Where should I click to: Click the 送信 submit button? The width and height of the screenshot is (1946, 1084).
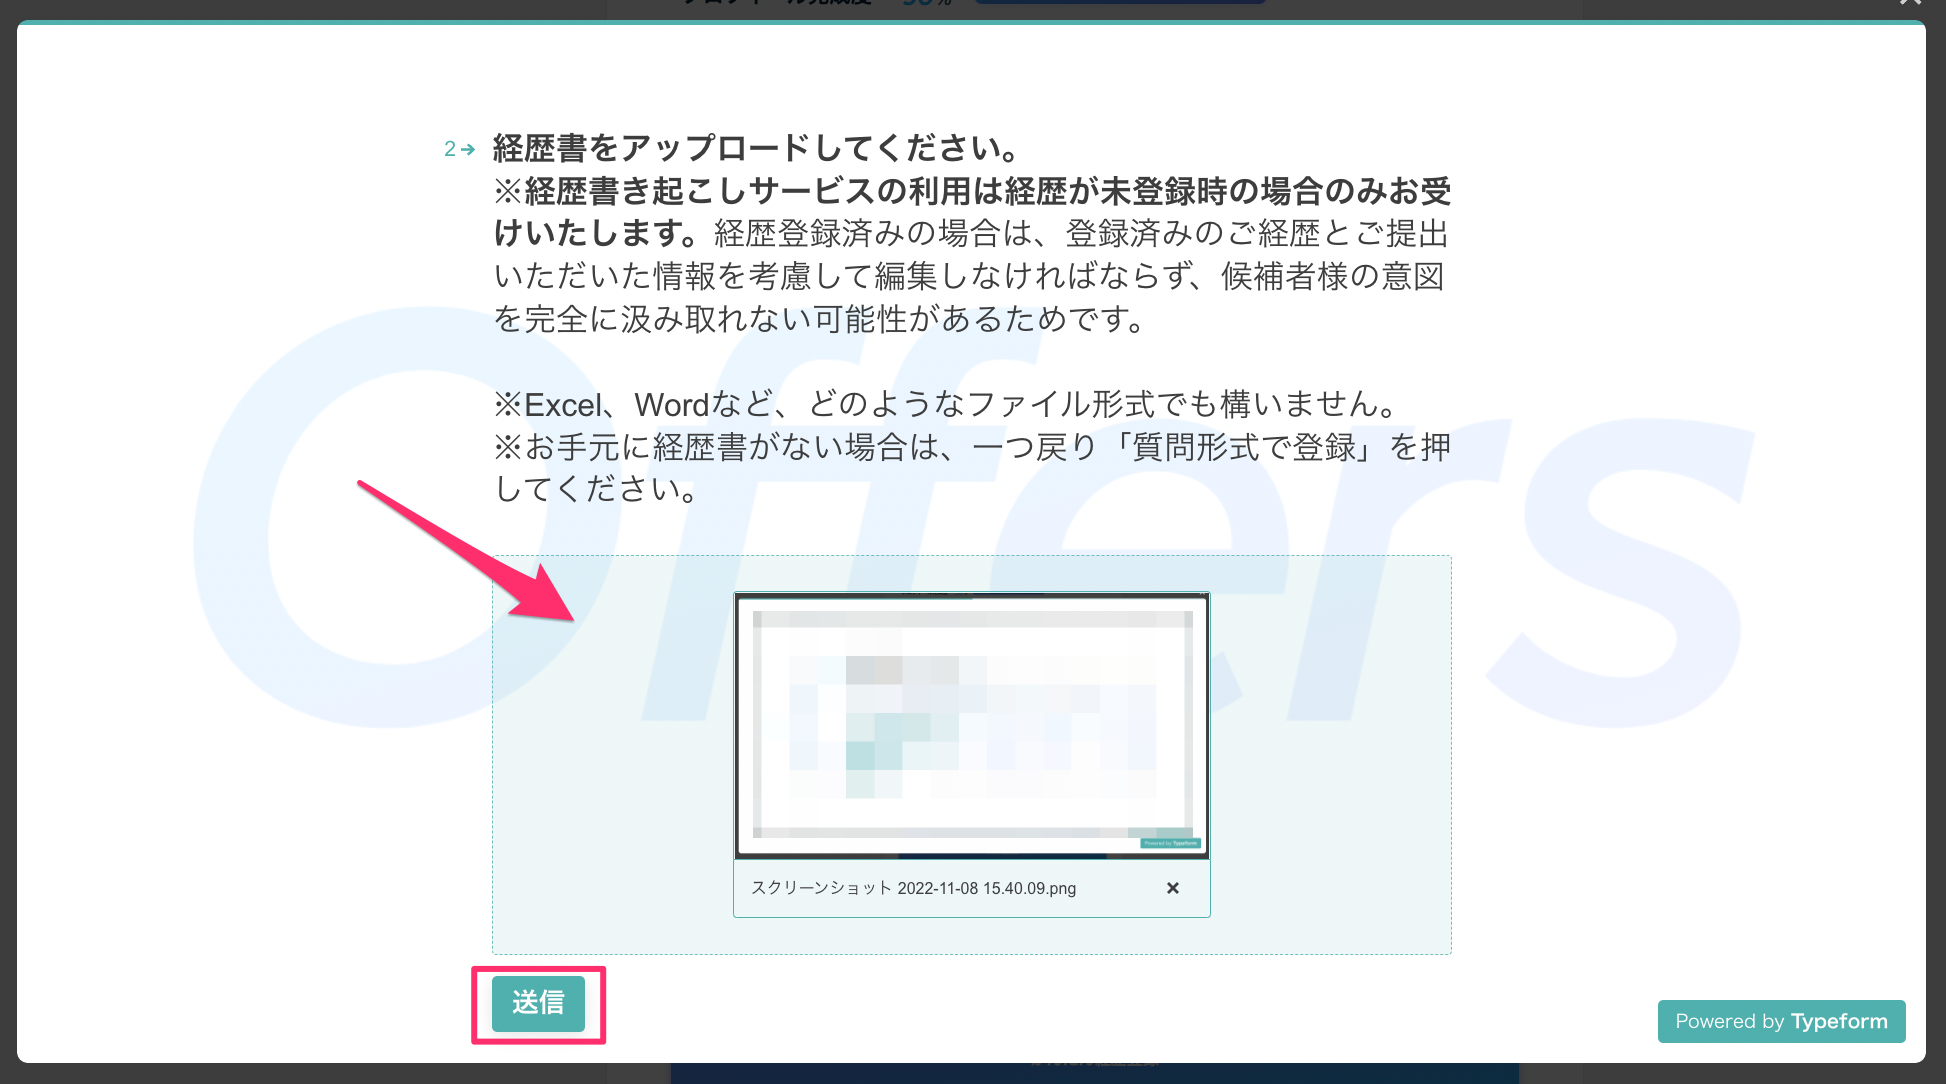[538, 1003]
